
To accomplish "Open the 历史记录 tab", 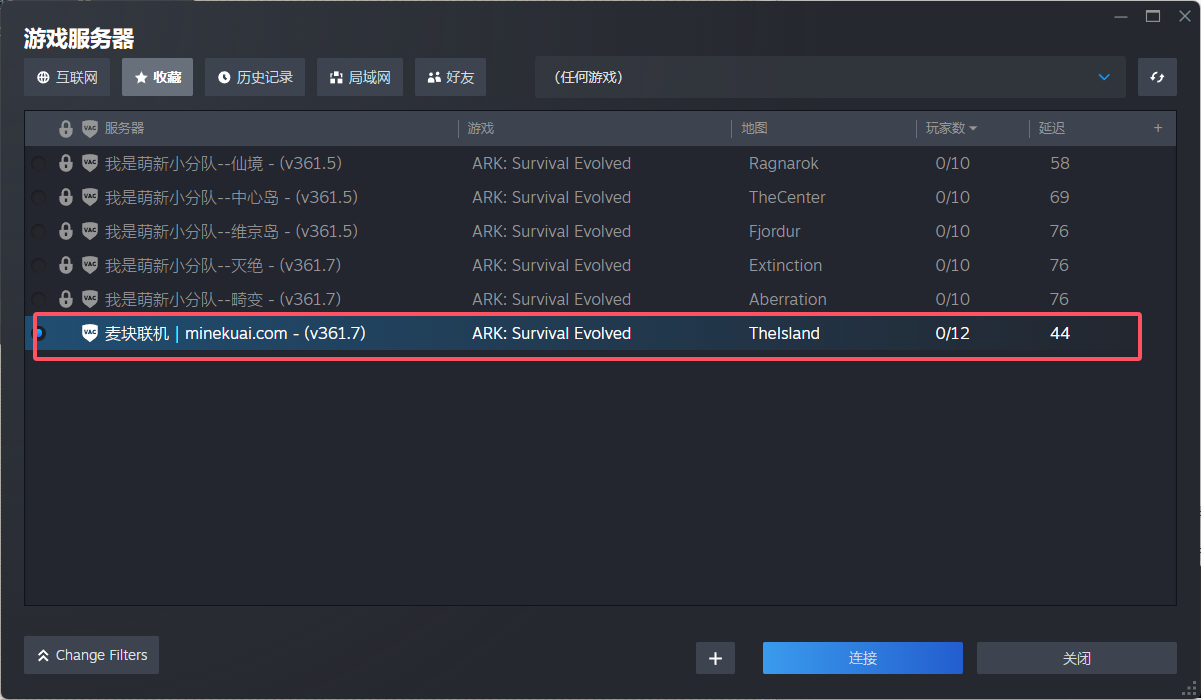I will 254,77.
